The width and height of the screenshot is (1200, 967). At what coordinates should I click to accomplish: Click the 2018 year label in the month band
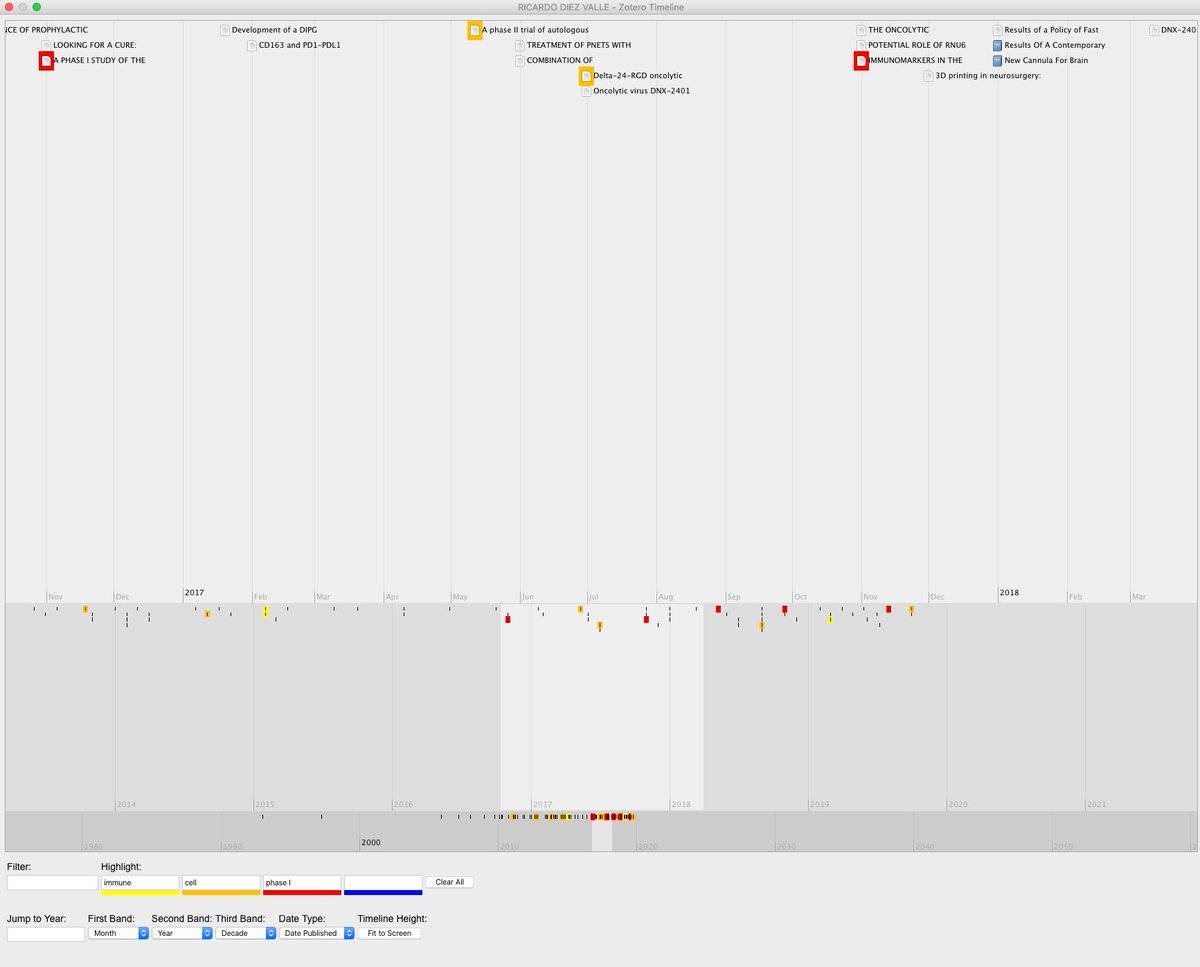[1009, 593]
